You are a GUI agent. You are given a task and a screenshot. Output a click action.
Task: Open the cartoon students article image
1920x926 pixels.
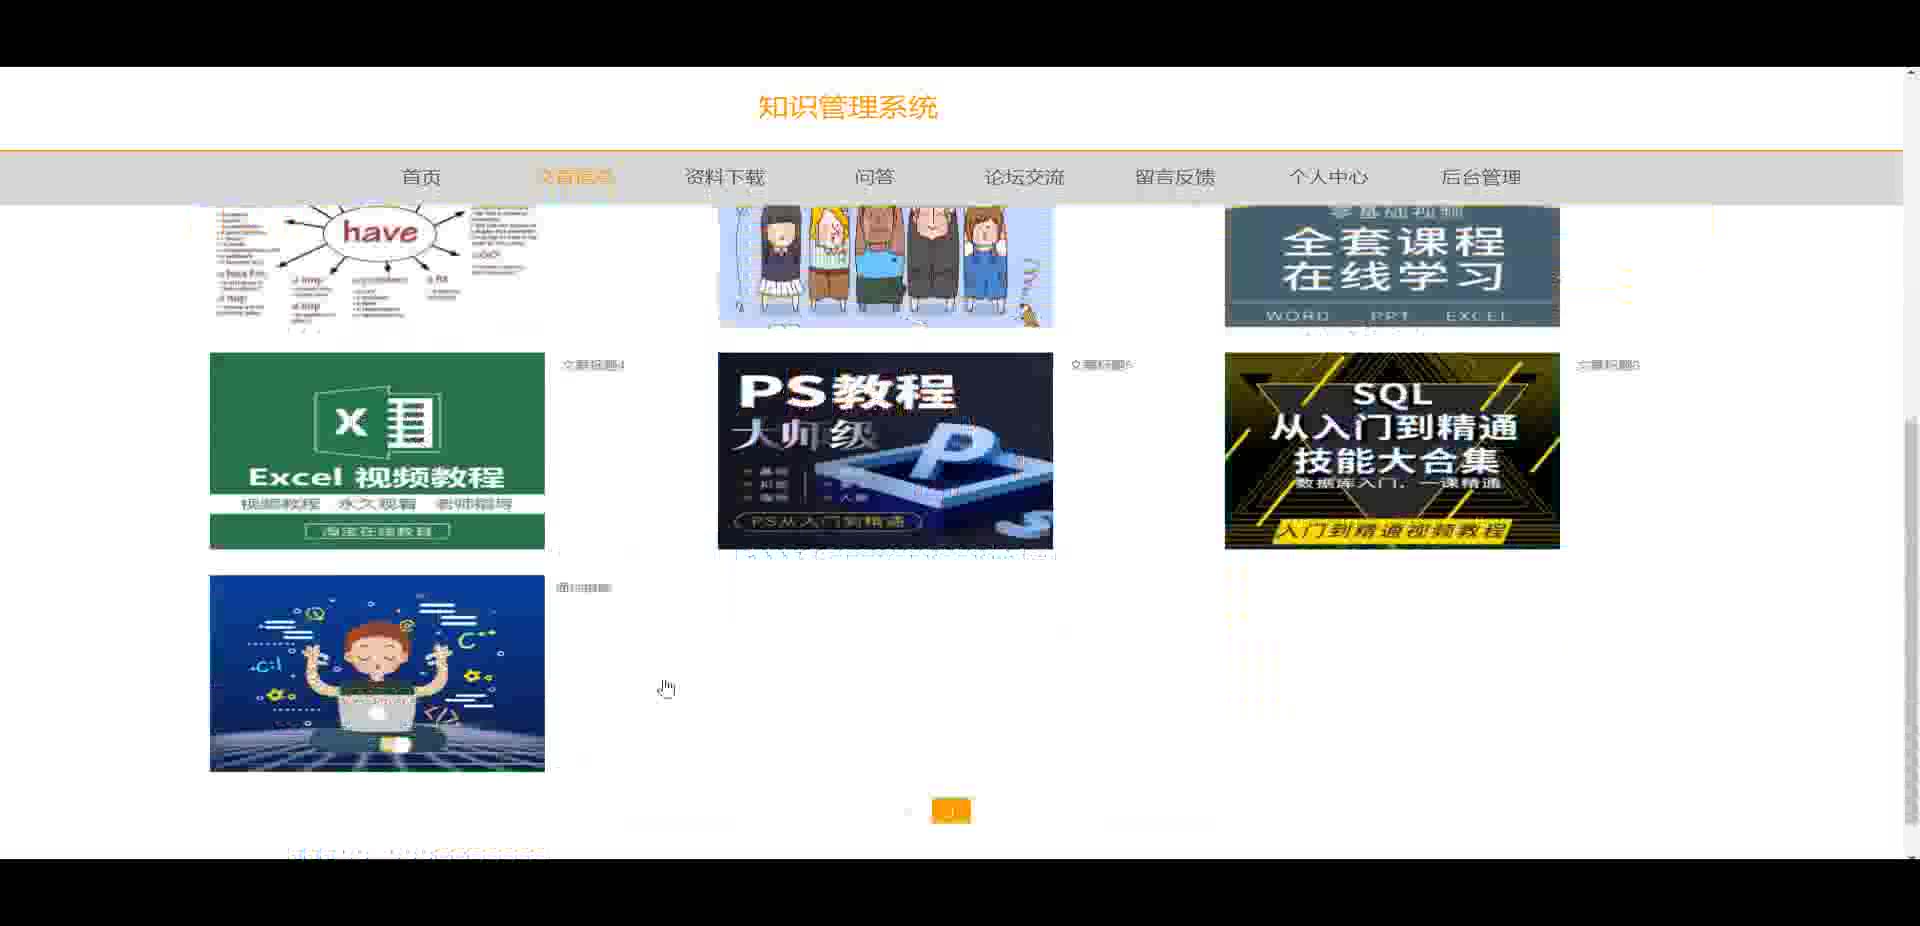coord(885,265)
